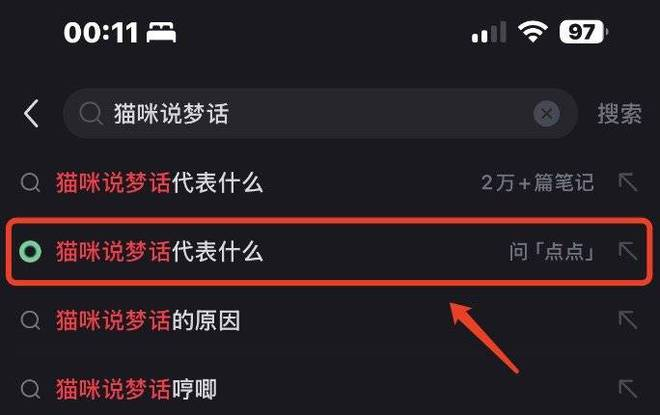
Task: Tap the magnifier icon inside the search field
Action: coord(90,113)
